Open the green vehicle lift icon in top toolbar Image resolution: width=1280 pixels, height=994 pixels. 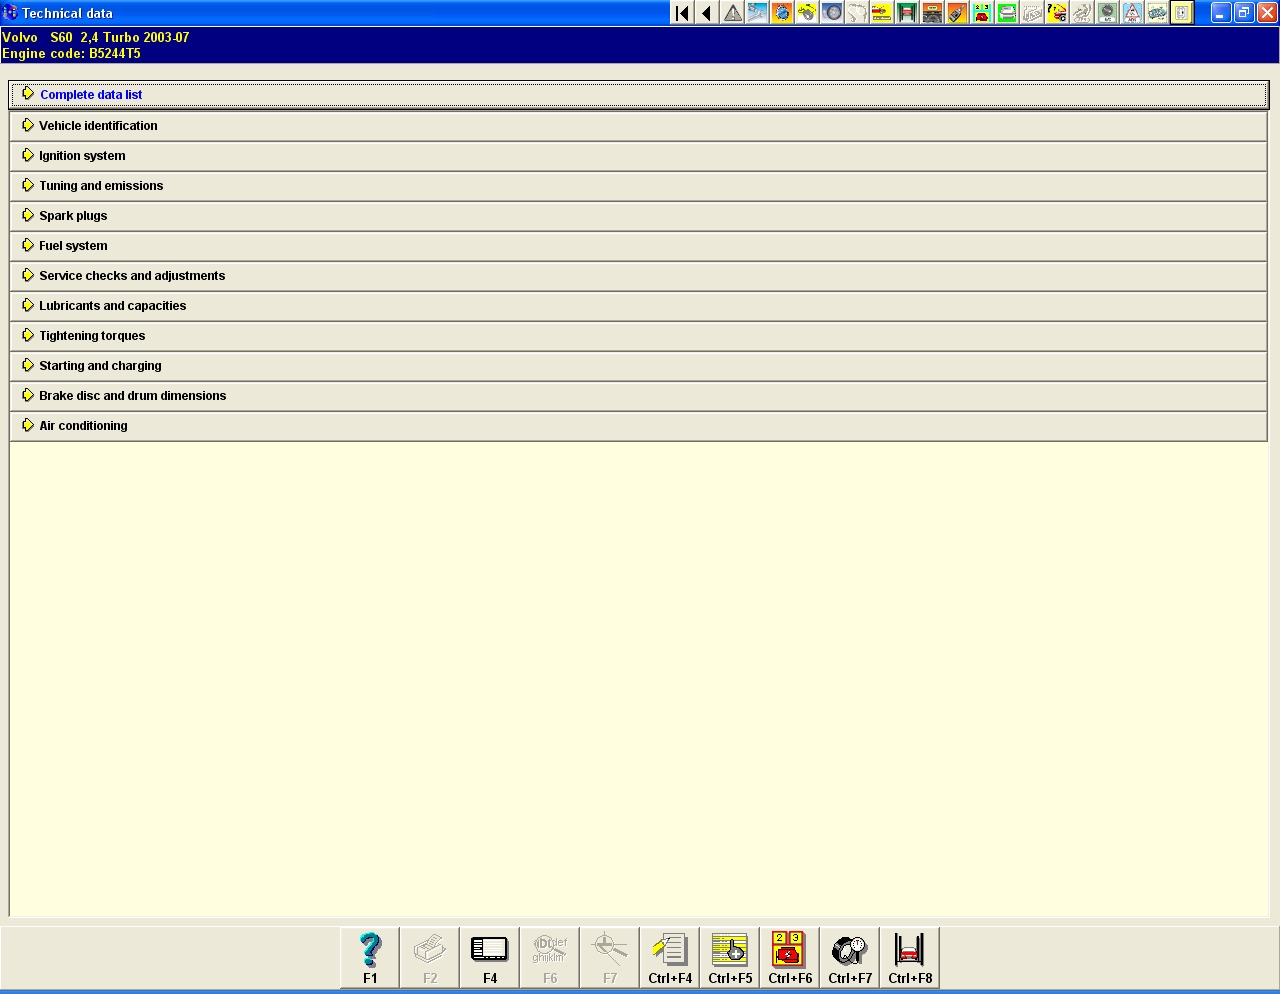(907, 13)
